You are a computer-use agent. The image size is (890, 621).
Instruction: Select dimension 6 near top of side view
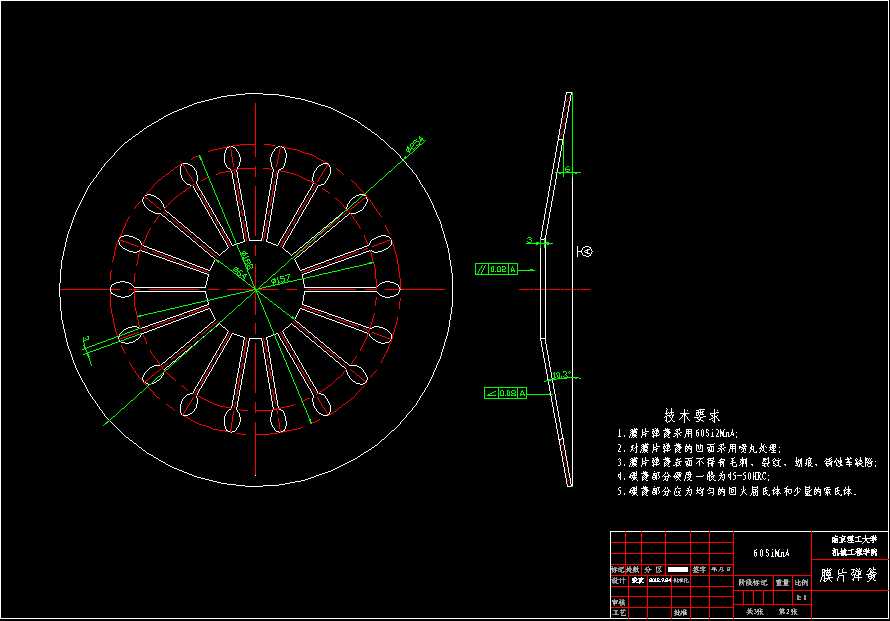click(x=566, y=171)
